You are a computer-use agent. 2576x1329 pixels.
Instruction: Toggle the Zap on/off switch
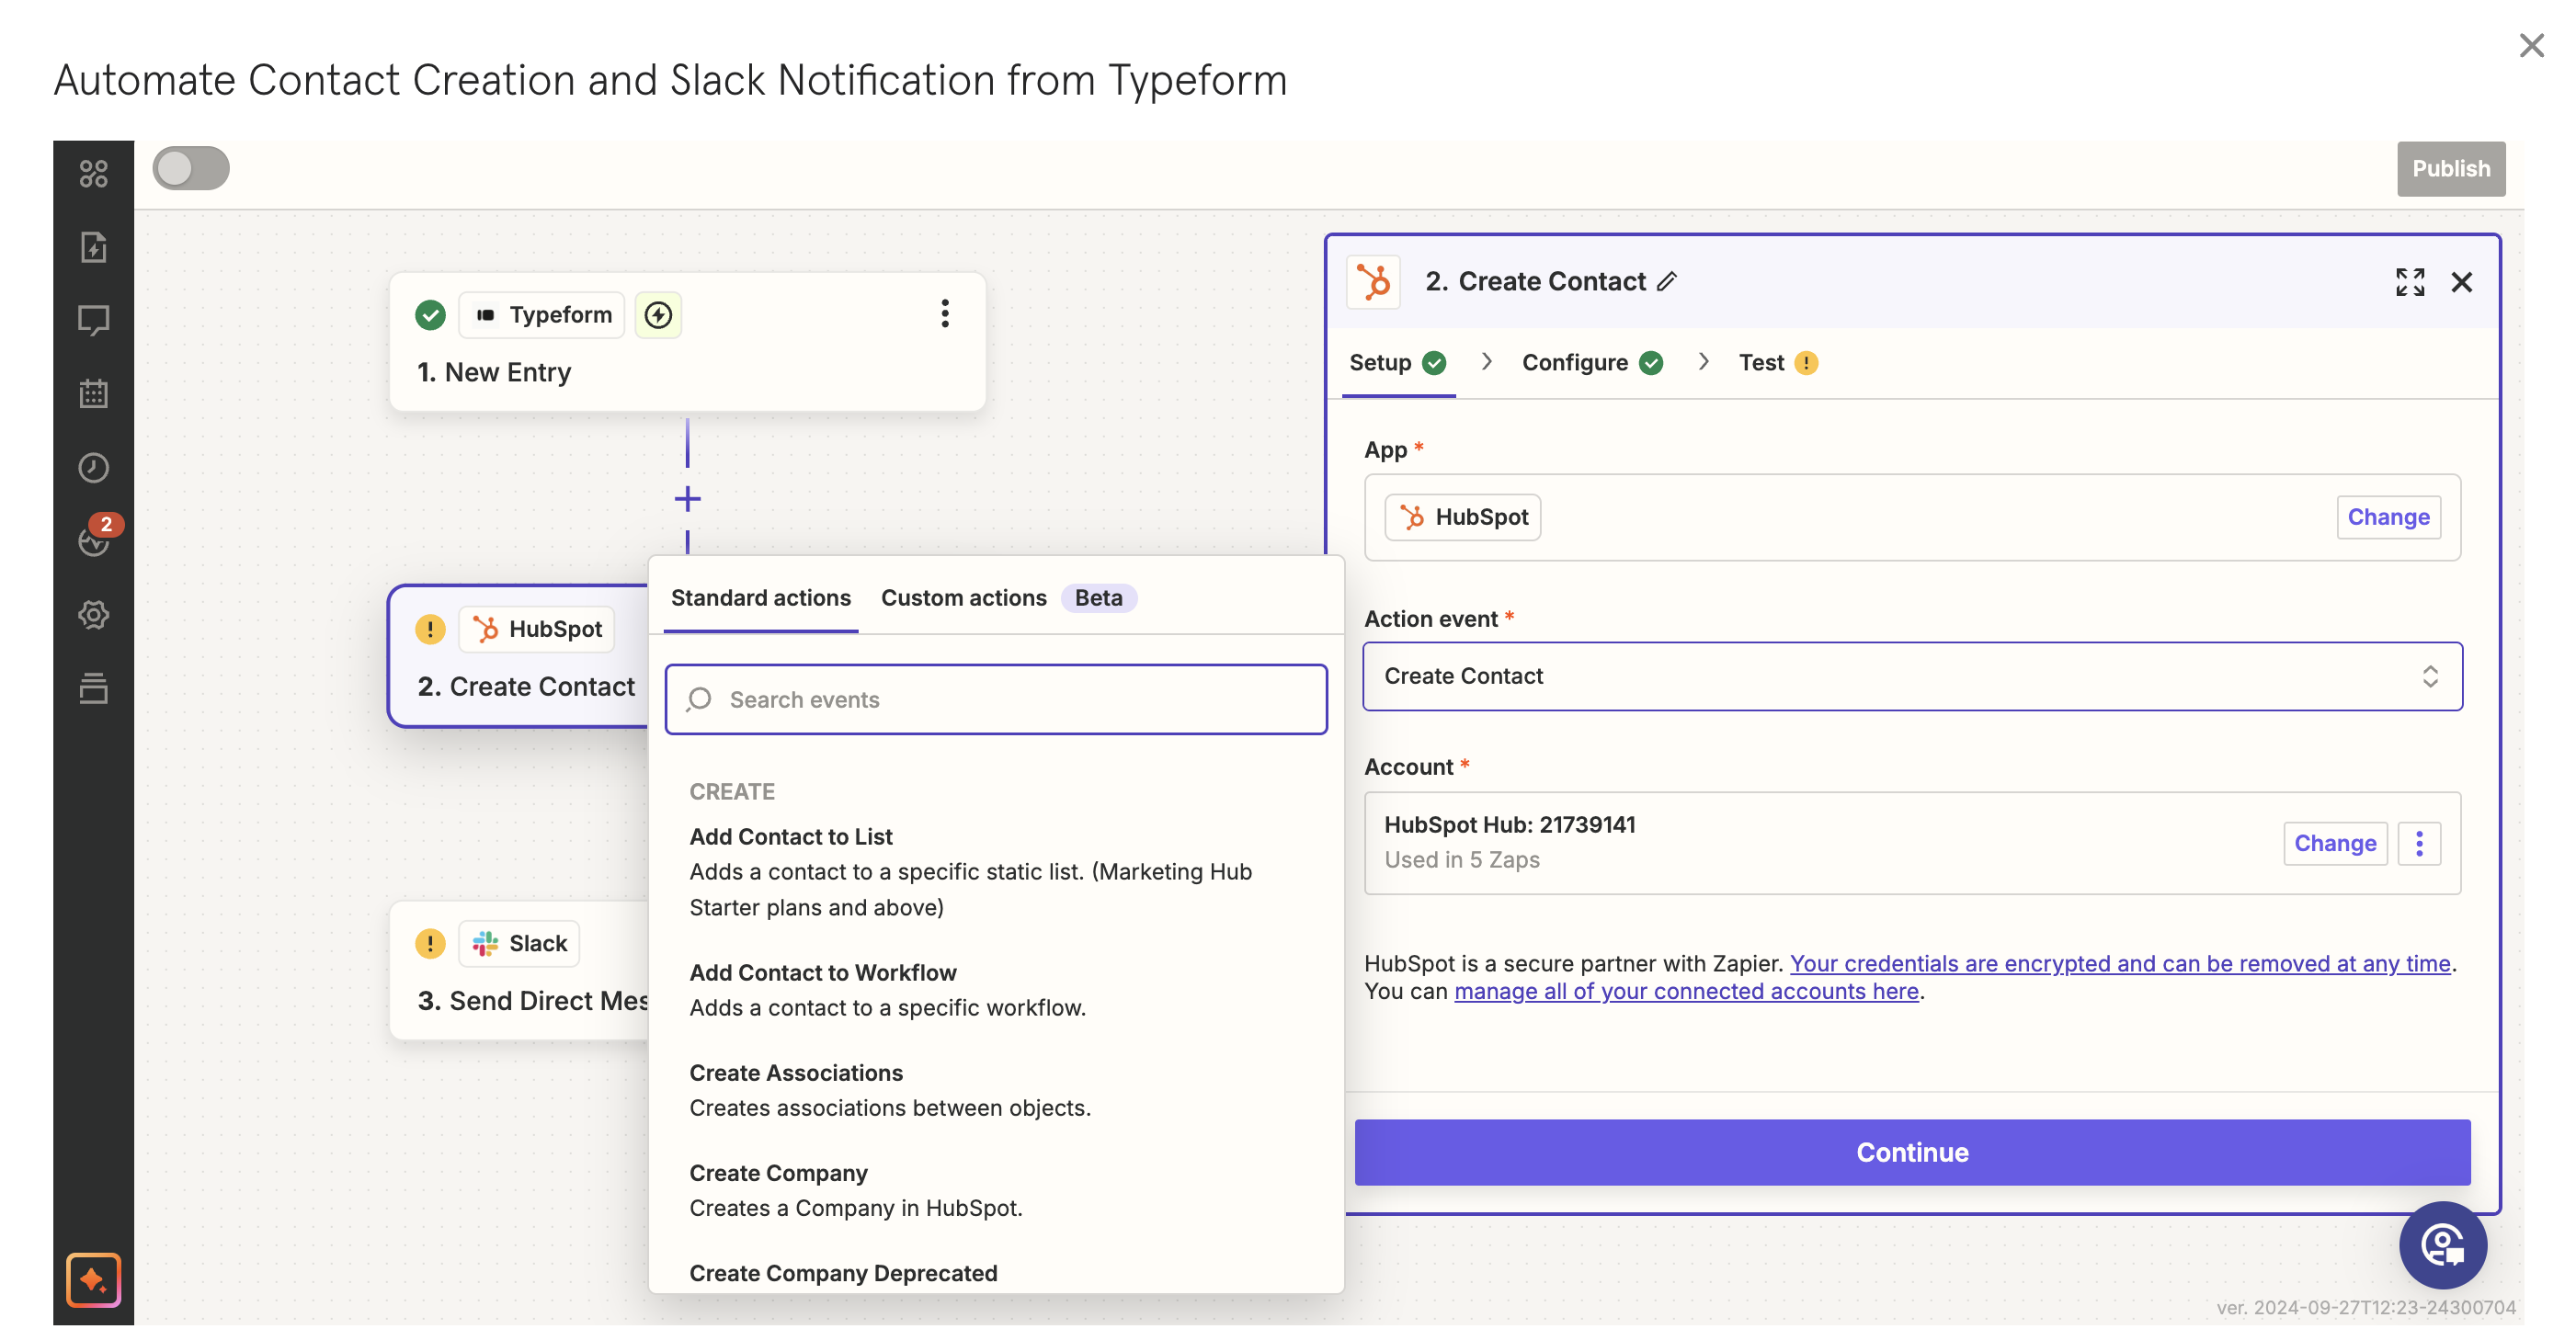click(x=191, y=168)
